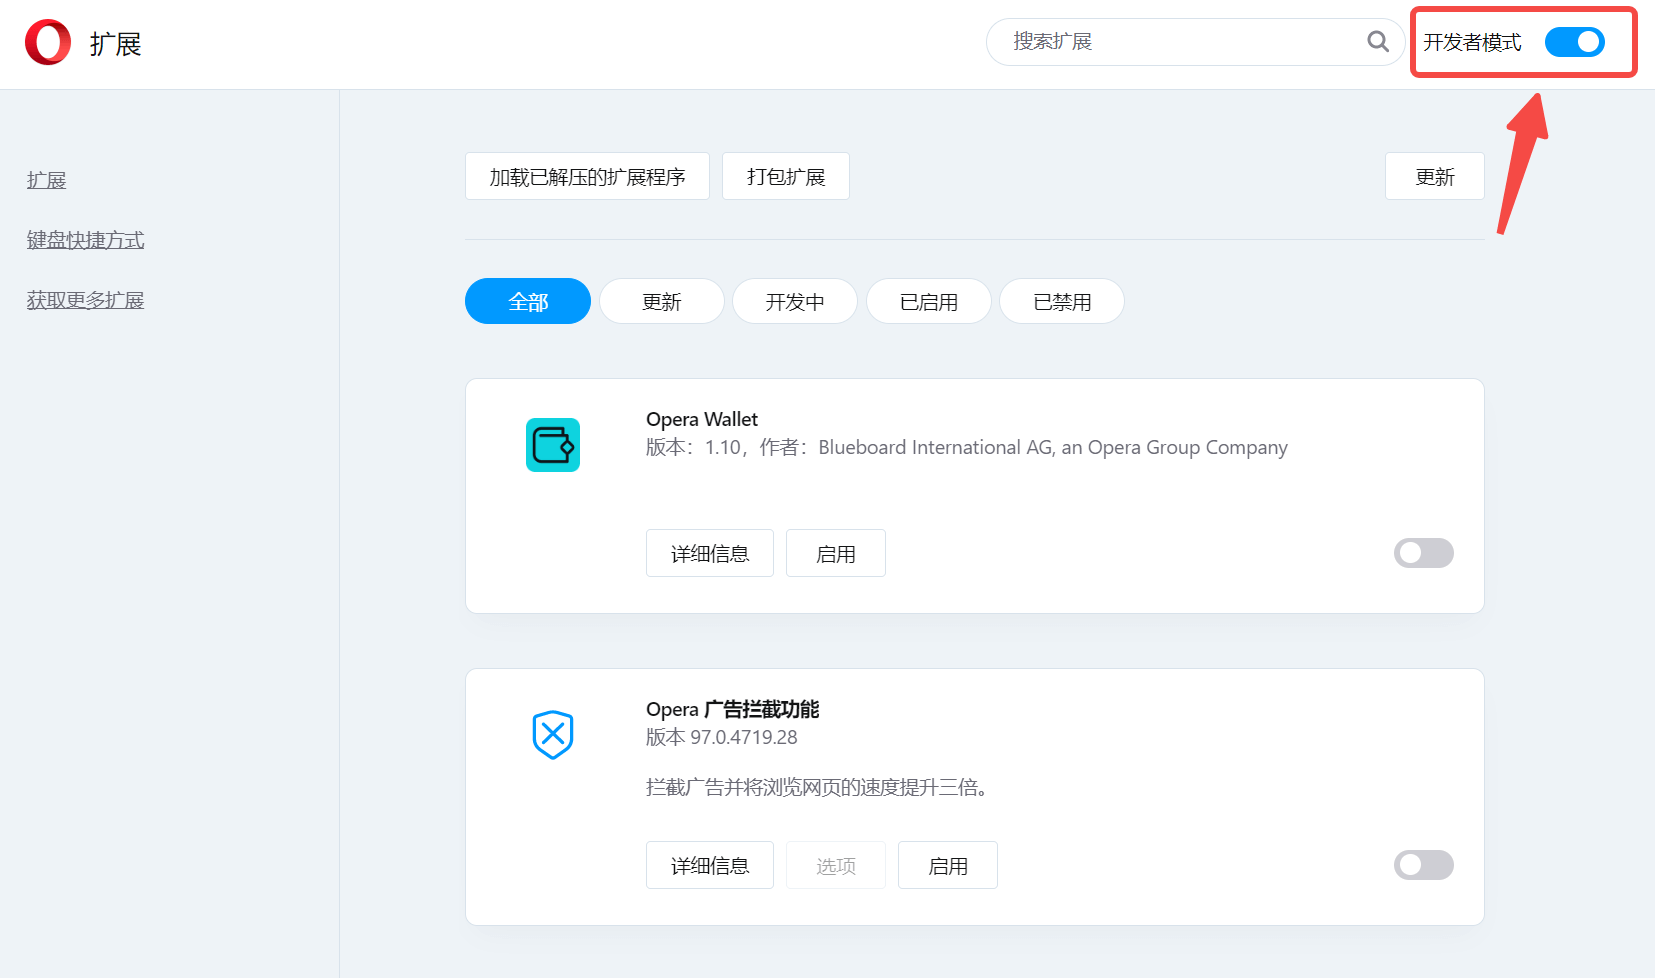Click 启用 button for Opera 广告拦截功能

[947, 866]
